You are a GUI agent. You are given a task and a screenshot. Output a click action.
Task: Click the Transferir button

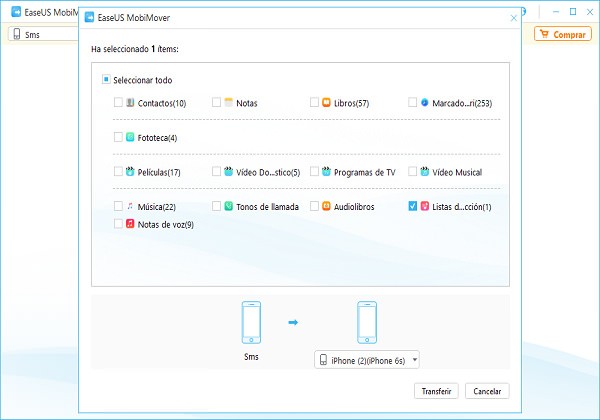436,391
